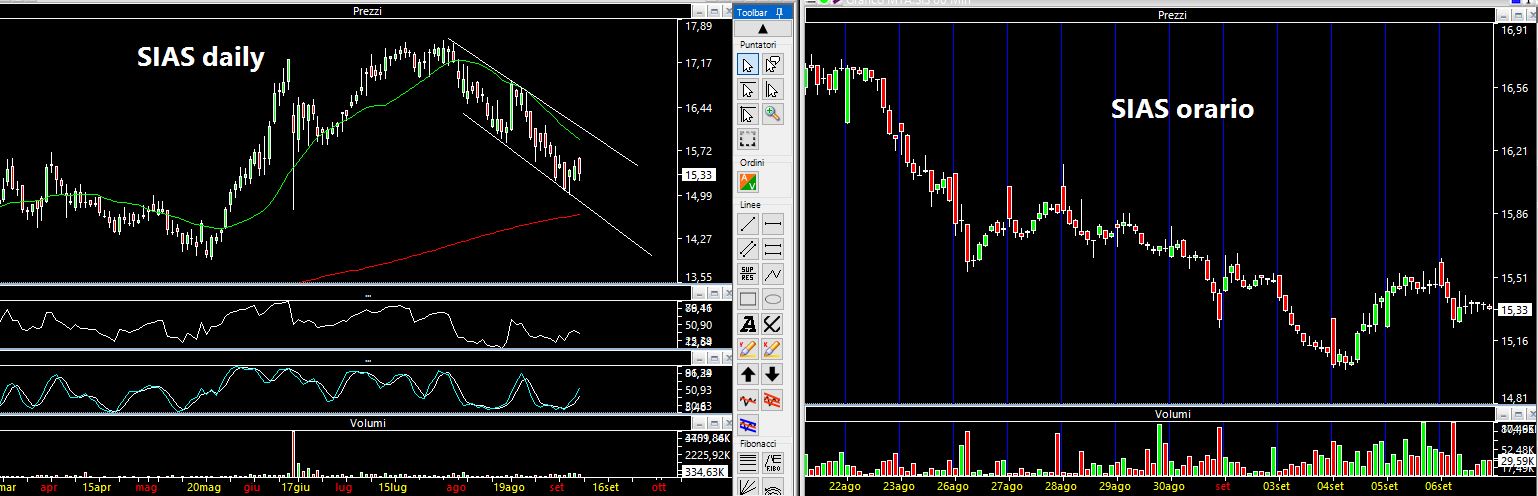Click the 17,89 price axis value

point(698,26)
